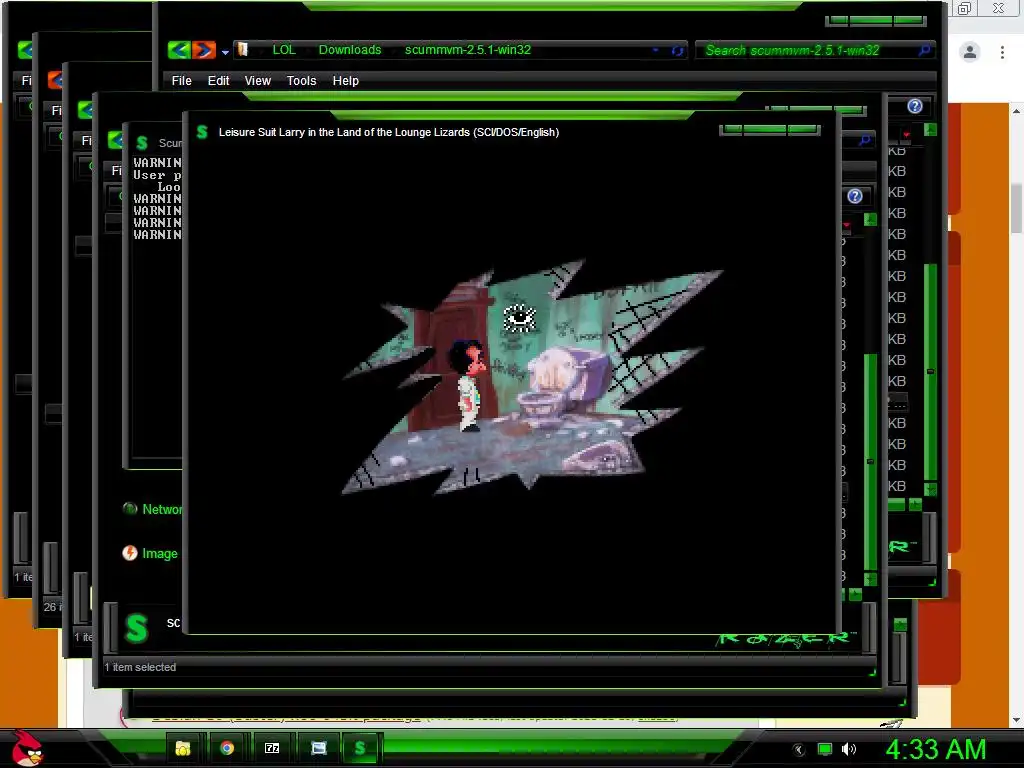Open the Tools menu
The image size is (1024, 768).
(301, 80)
